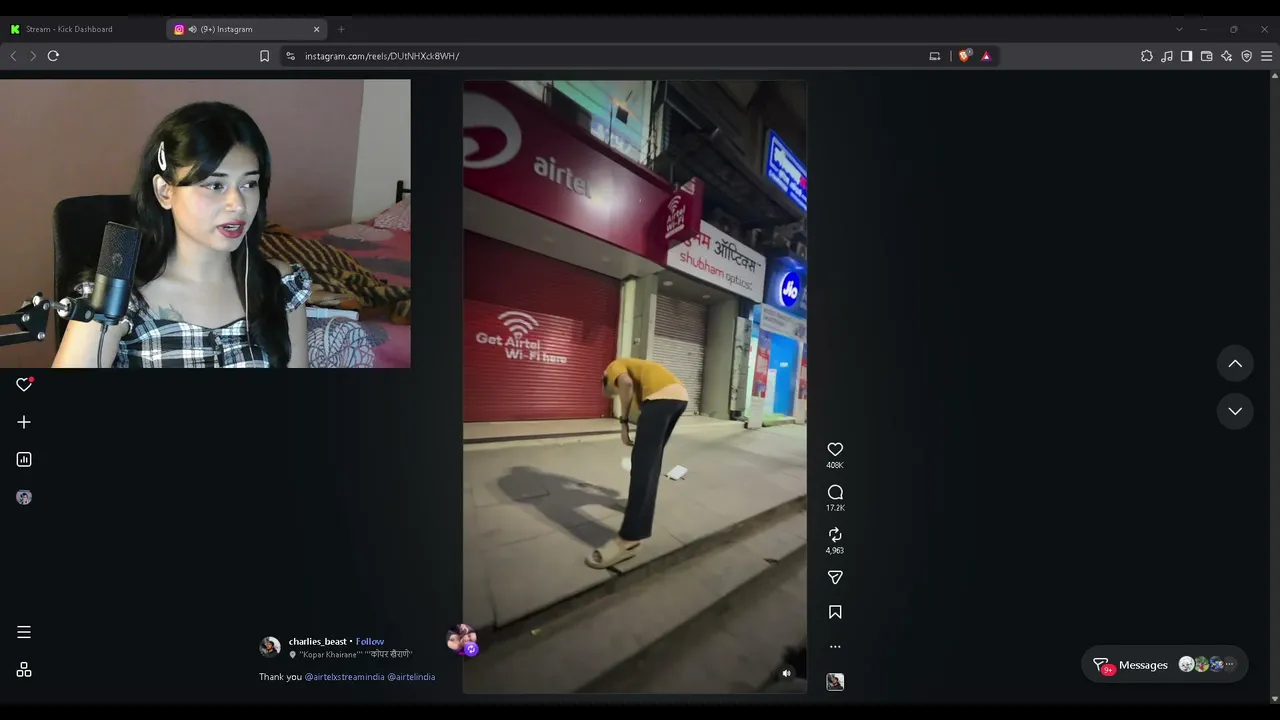Screen dimensions: 1280x720
Task: Click the reel video to pause it
Action: coord(634,386)
